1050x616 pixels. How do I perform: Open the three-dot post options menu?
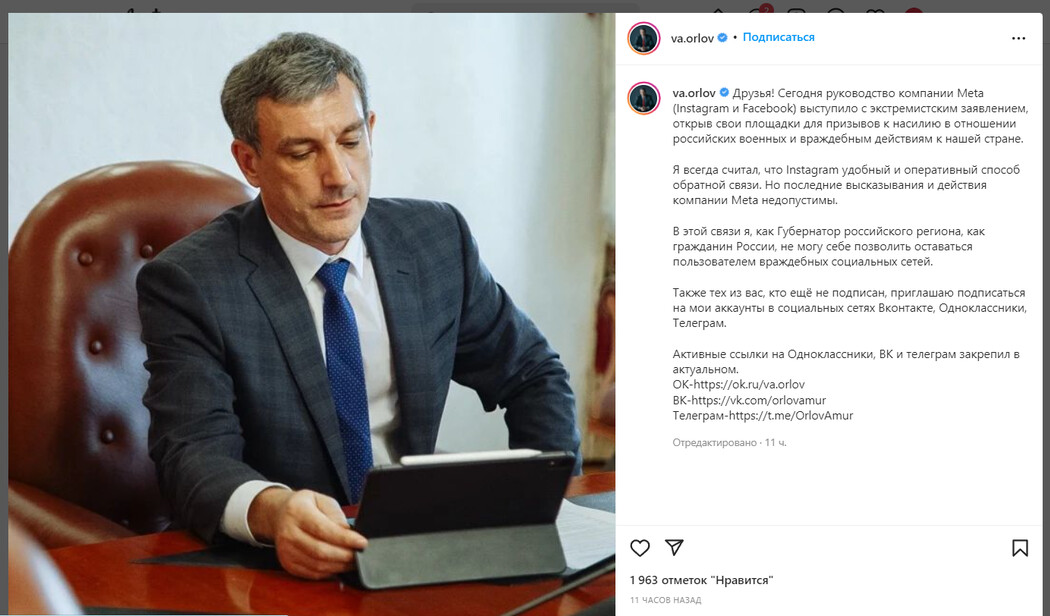tap(1018, 38)
